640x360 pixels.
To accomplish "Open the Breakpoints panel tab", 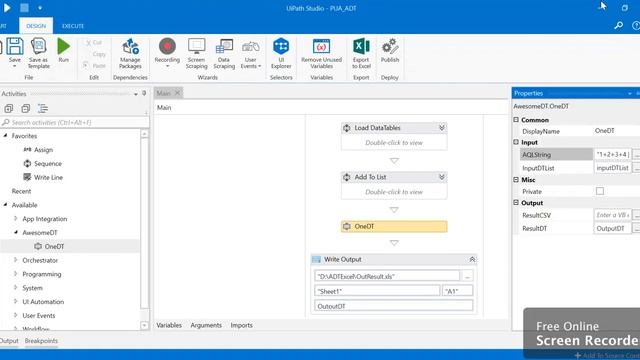I will (x=41, y=341).
